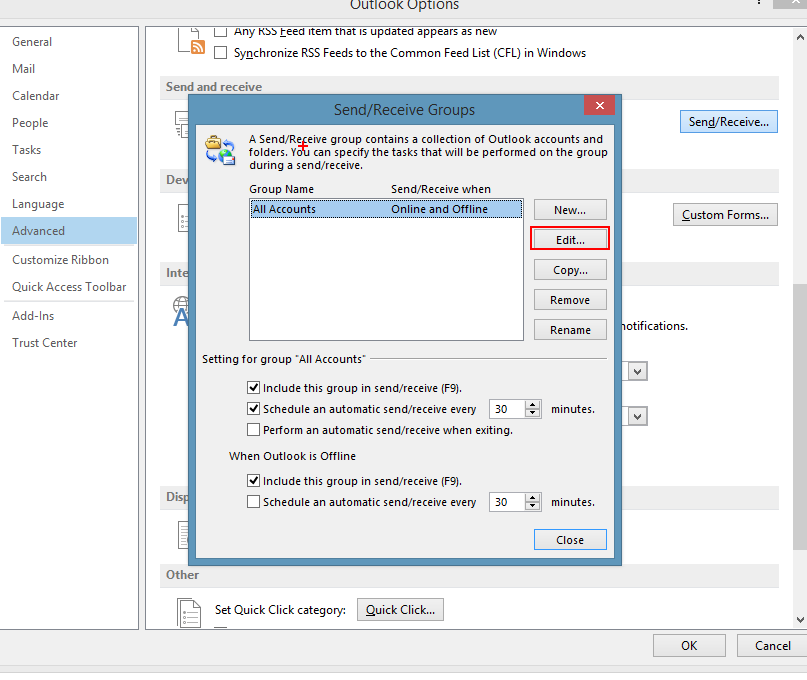Click the Quick Click category document icon
Screen dimensions: 807x680
pos(189,613)
